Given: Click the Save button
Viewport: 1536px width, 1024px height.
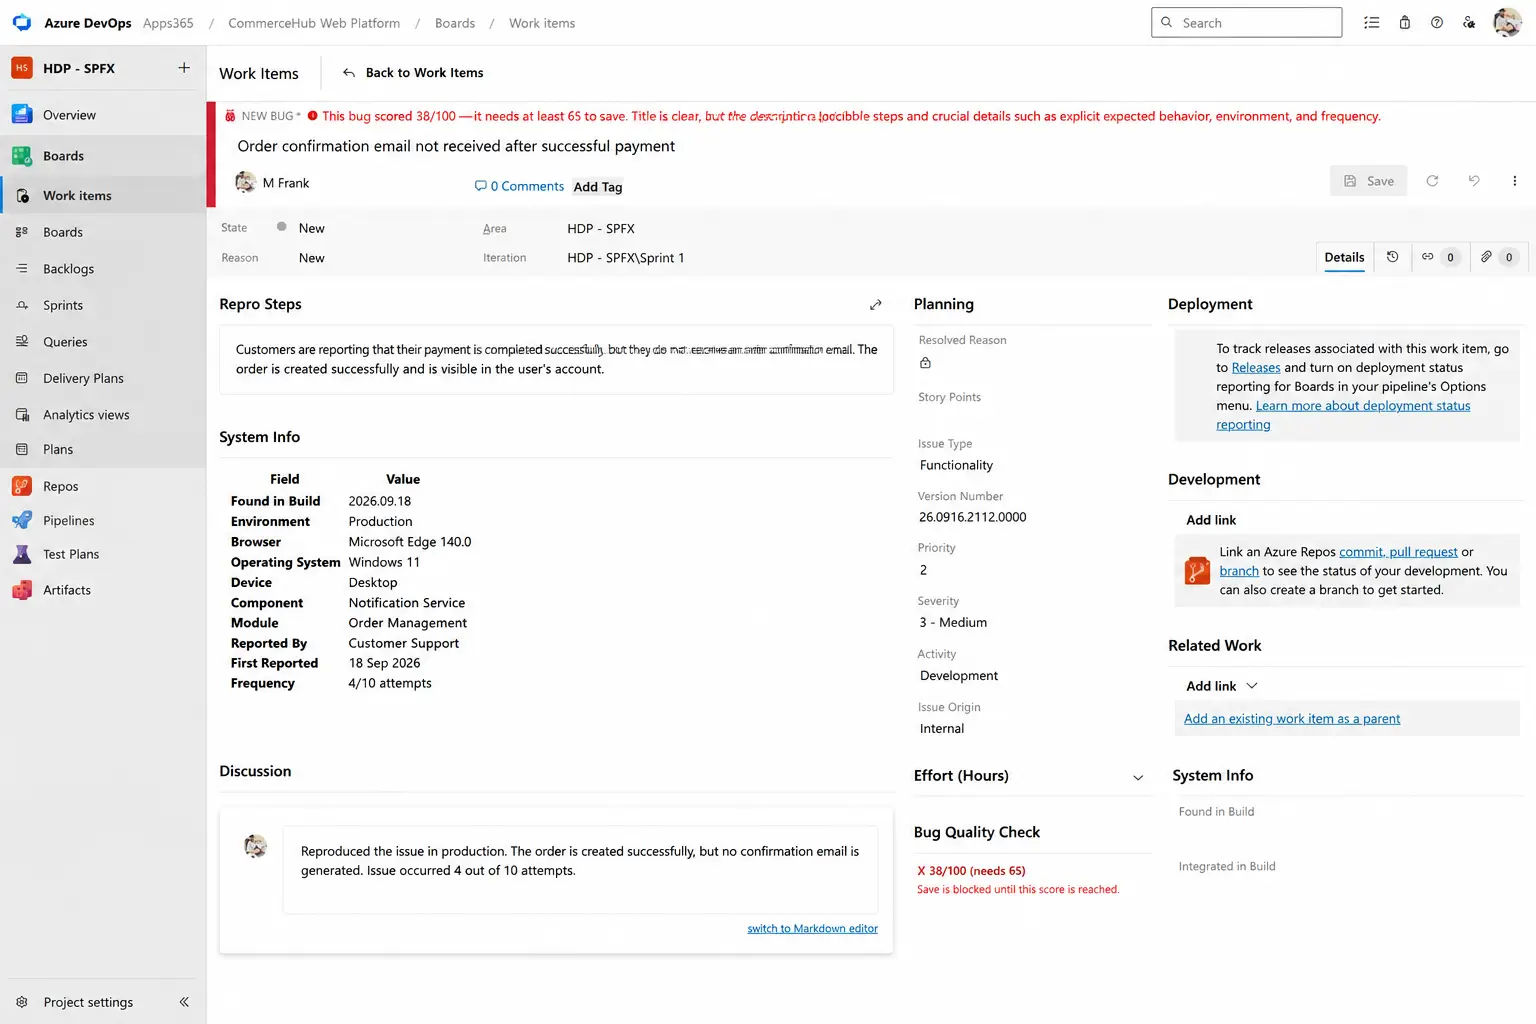Looking at the screenshot, I should [x=1368, y=181].
